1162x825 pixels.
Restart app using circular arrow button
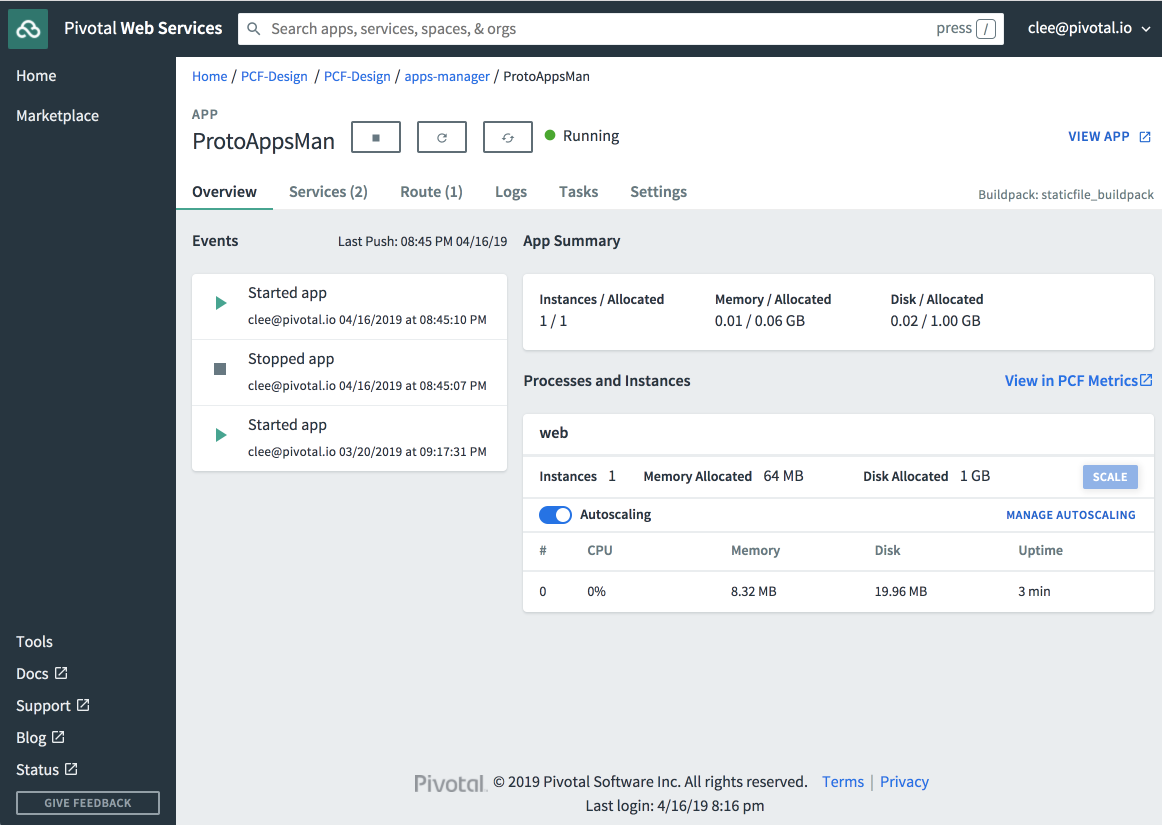(x=442, y=137)
